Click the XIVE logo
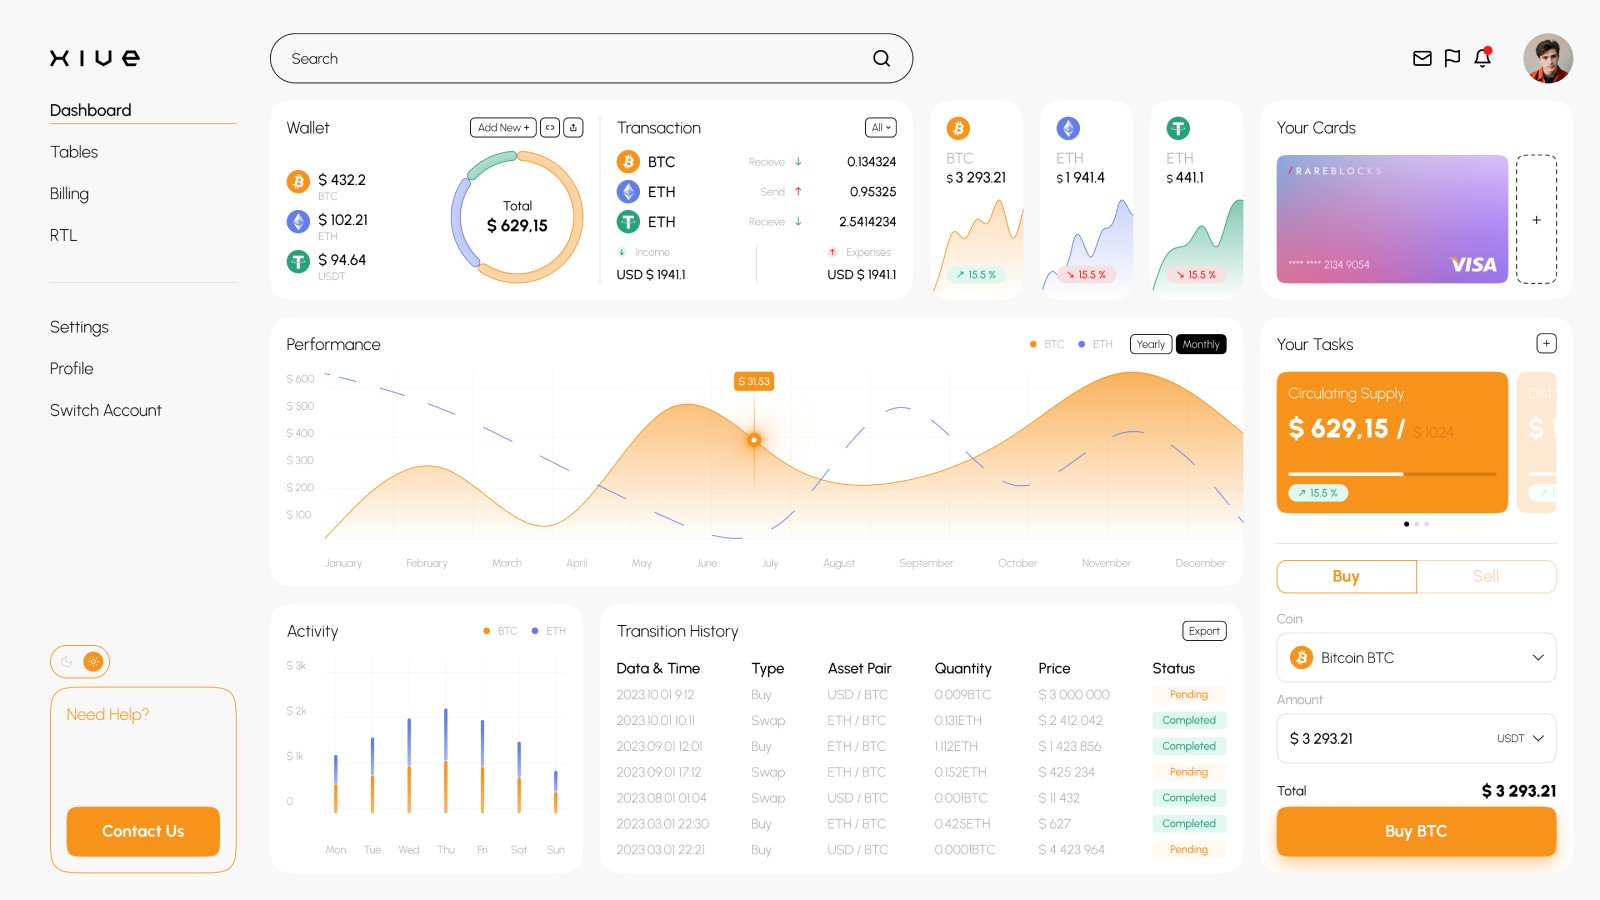Image resolution: width=1600 pixels, height=900 pixels. click(x=95, y=58)
